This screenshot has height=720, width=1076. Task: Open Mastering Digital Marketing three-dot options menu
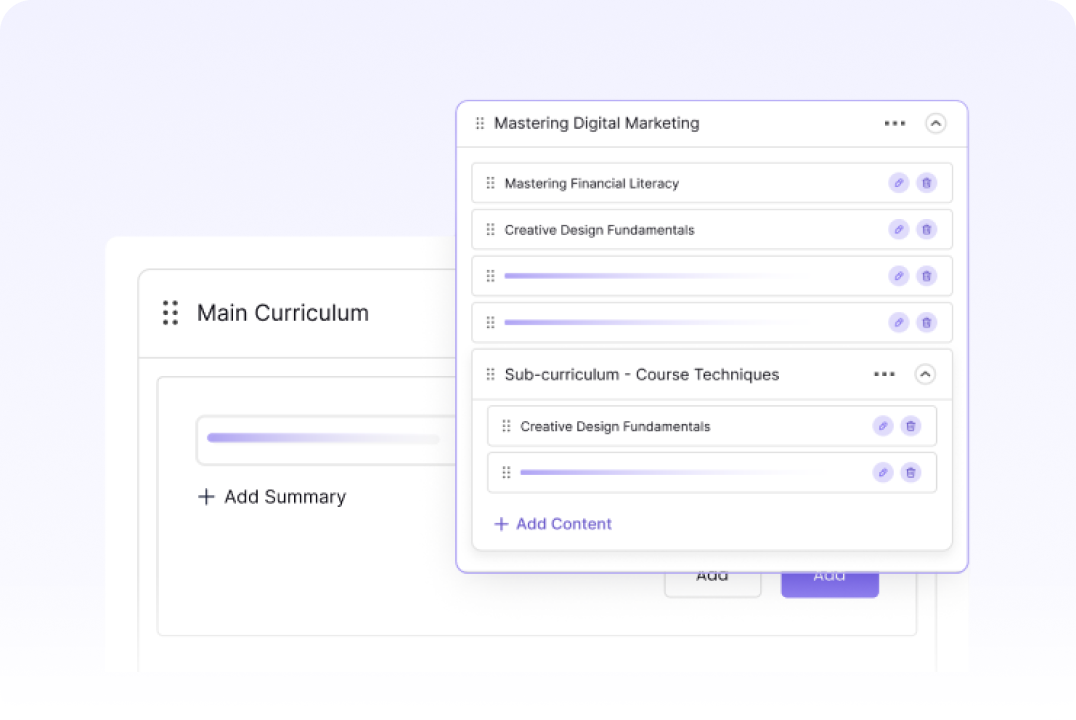[895, 124]
